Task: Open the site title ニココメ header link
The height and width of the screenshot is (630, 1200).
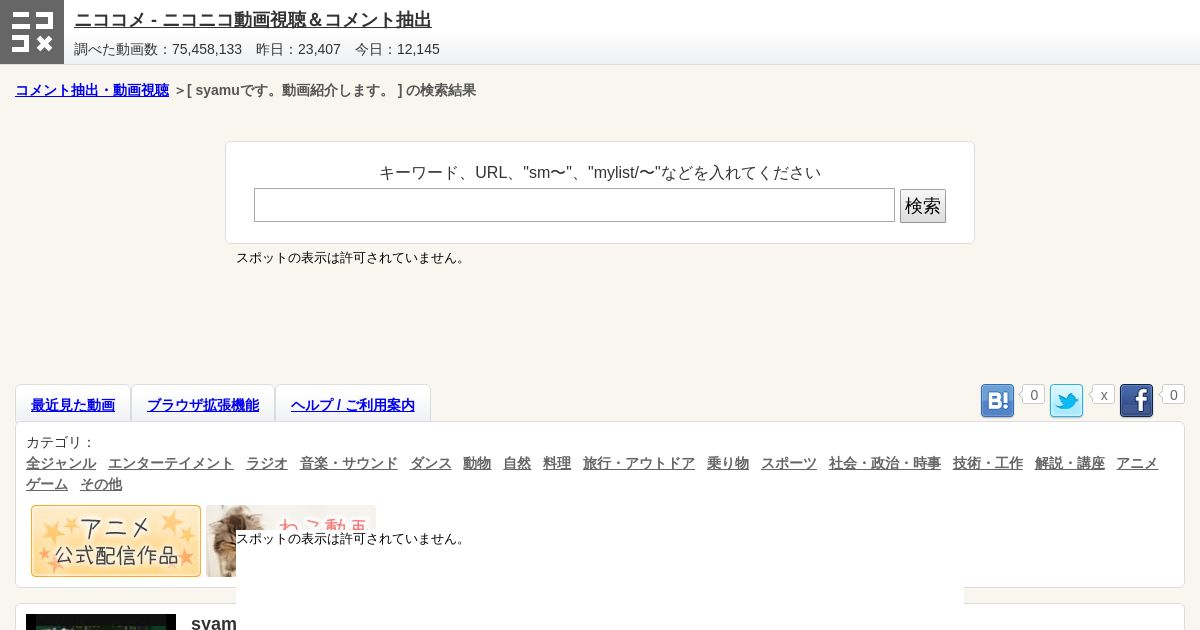Action: coord(253,20)
